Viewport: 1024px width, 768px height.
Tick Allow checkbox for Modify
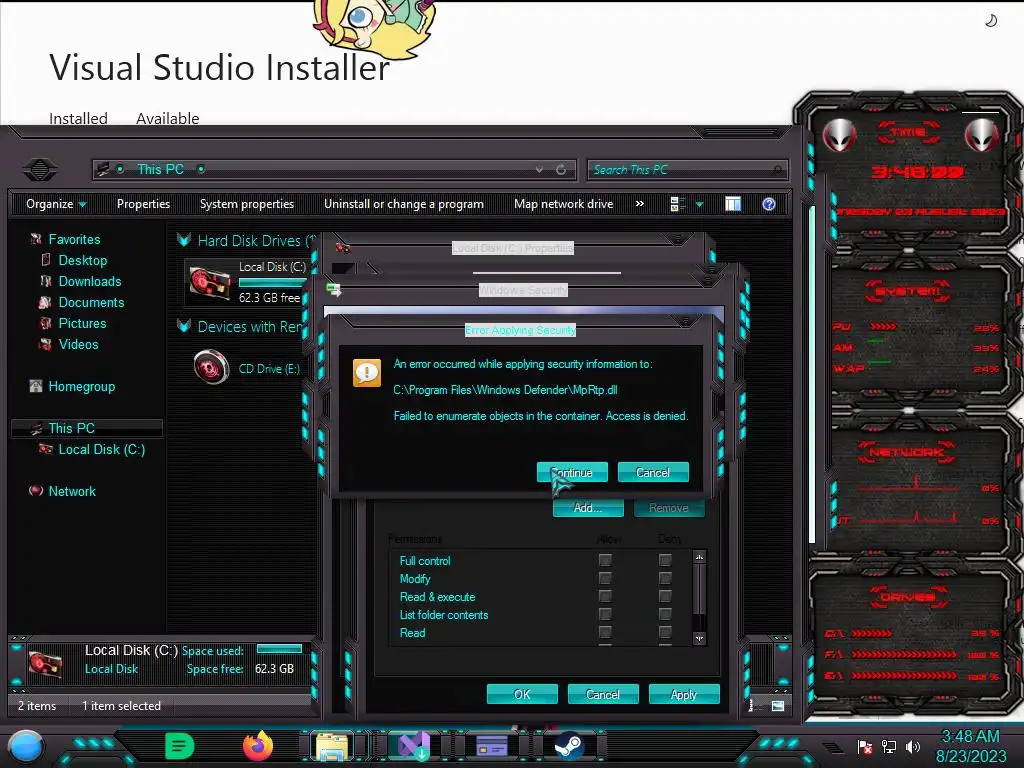[x=605, y=578]
